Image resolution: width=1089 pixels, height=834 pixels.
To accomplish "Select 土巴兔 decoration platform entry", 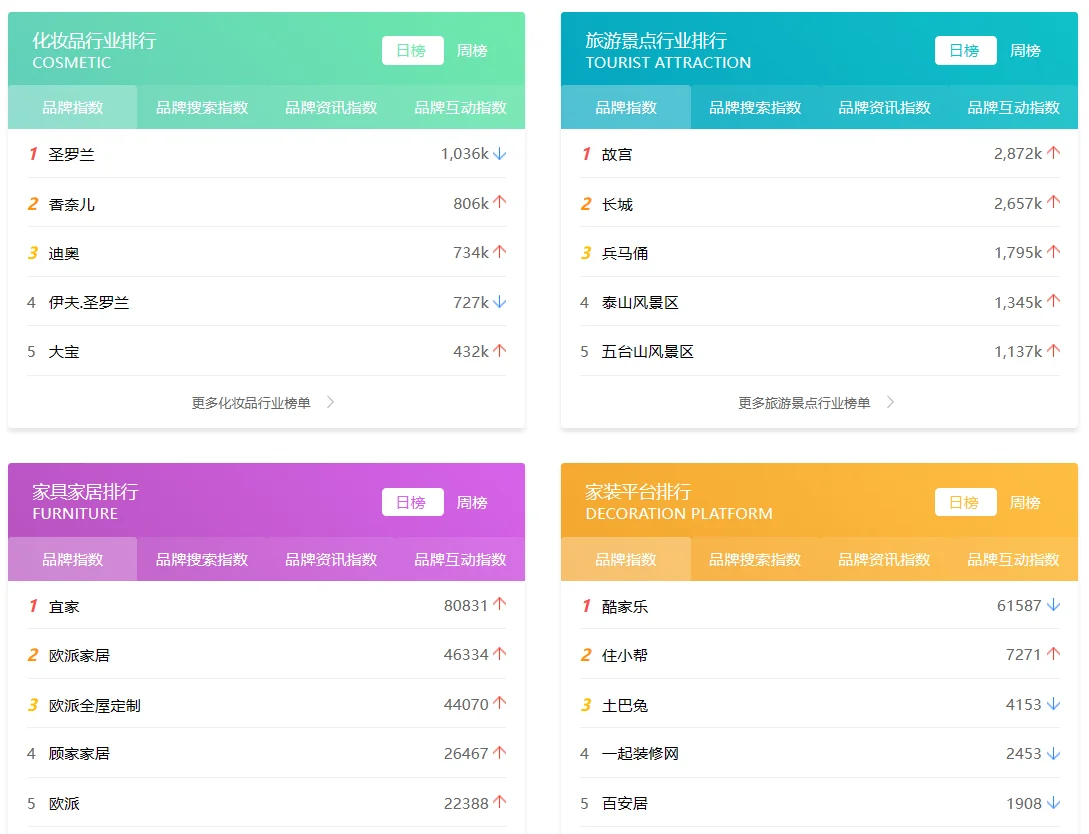I will [624, 706].
